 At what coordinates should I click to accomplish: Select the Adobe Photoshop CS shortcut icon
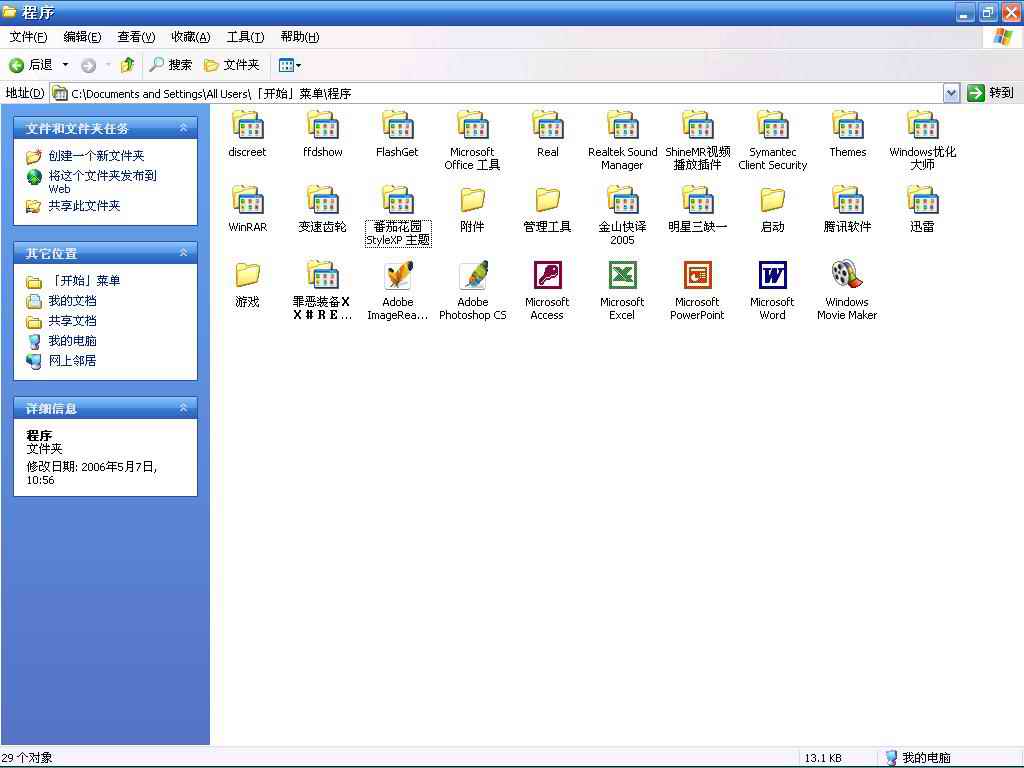click(x=472, y=276)
